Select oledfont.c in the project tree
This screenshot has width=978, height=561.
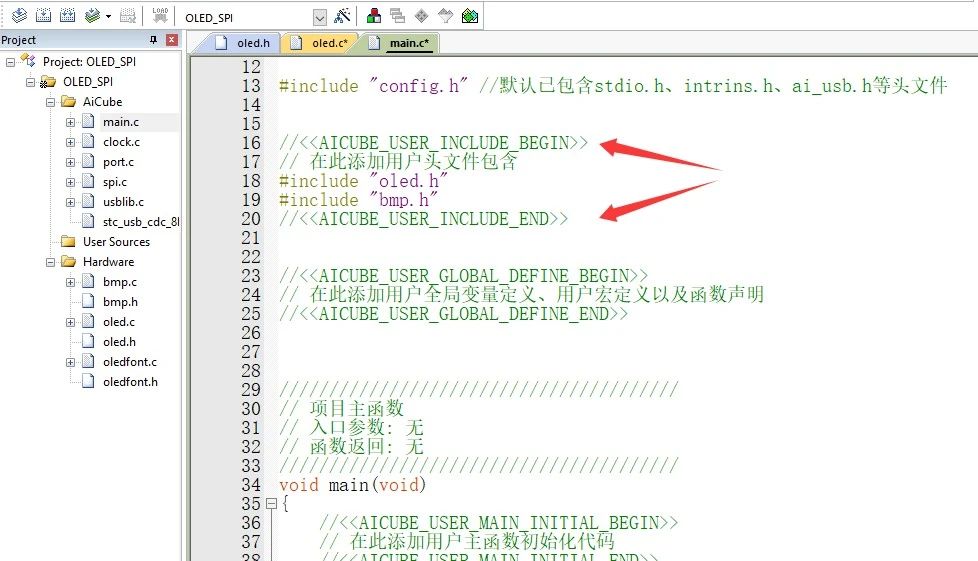(130, 361)
